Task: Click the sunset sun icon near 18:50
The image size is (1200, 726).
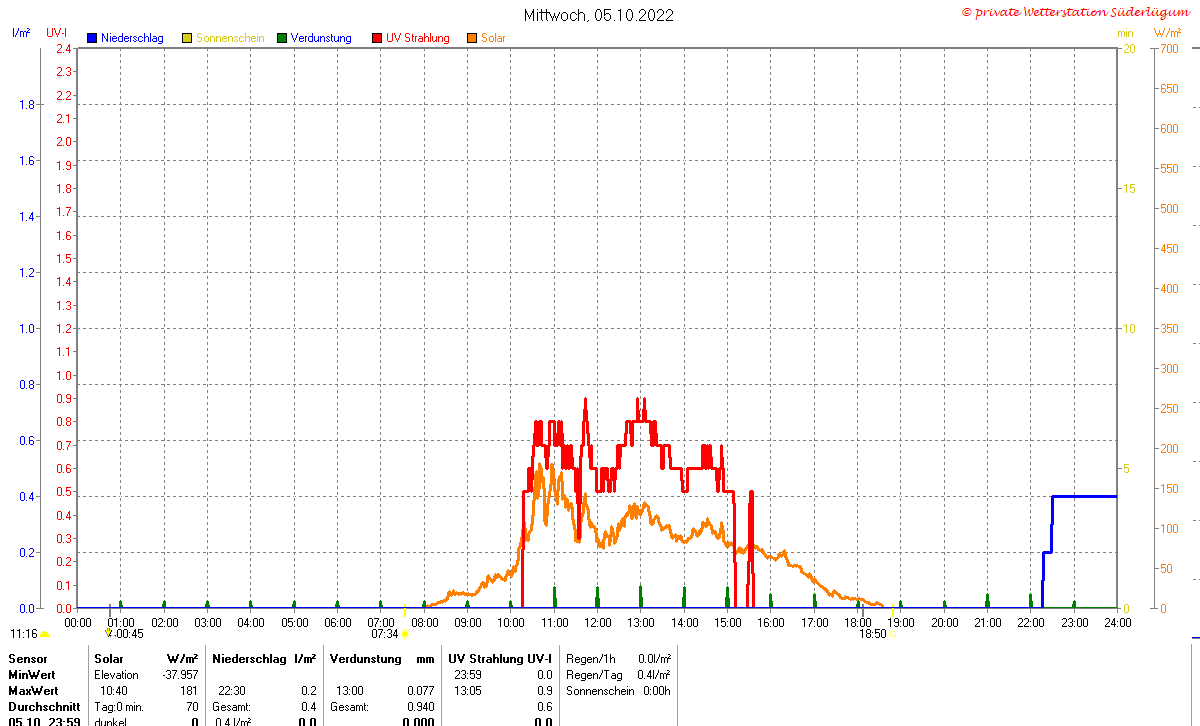Action: [892, 634]
